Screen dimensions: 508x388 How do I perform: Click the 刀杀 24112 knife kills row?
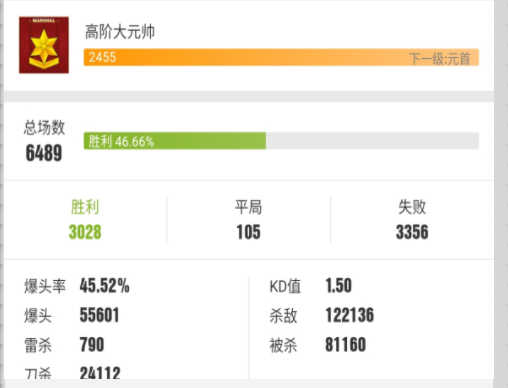click(72, 373)
